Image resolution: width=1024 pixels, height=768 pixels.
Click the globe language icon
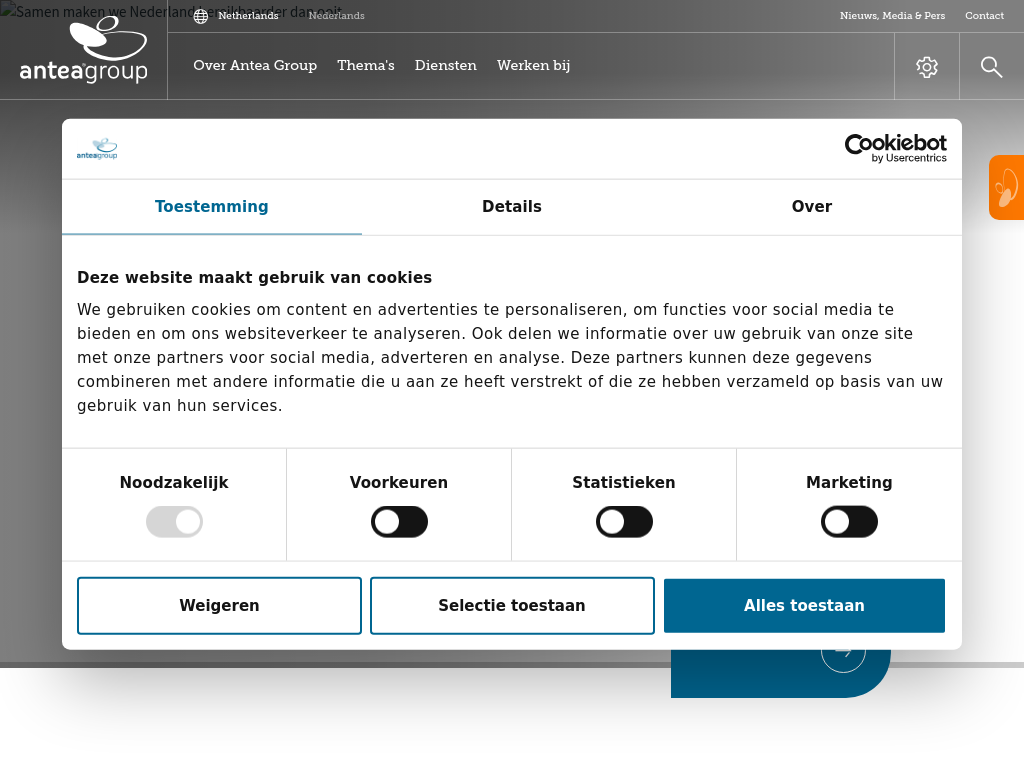click(x=201, y=16)
